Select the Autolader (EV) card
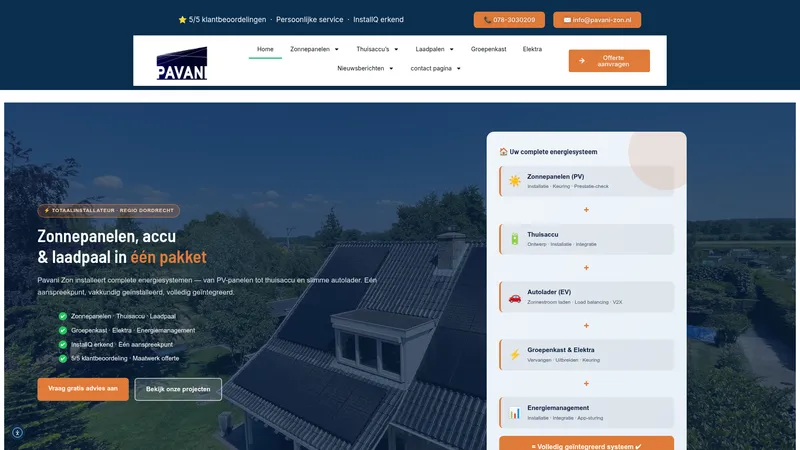 [586, 297]
